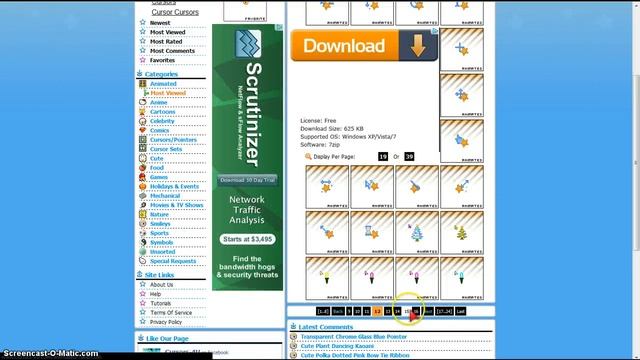This screenshot has width=640, height=360.
Task: Set display per page to 39
Action: tap(409, 156)
